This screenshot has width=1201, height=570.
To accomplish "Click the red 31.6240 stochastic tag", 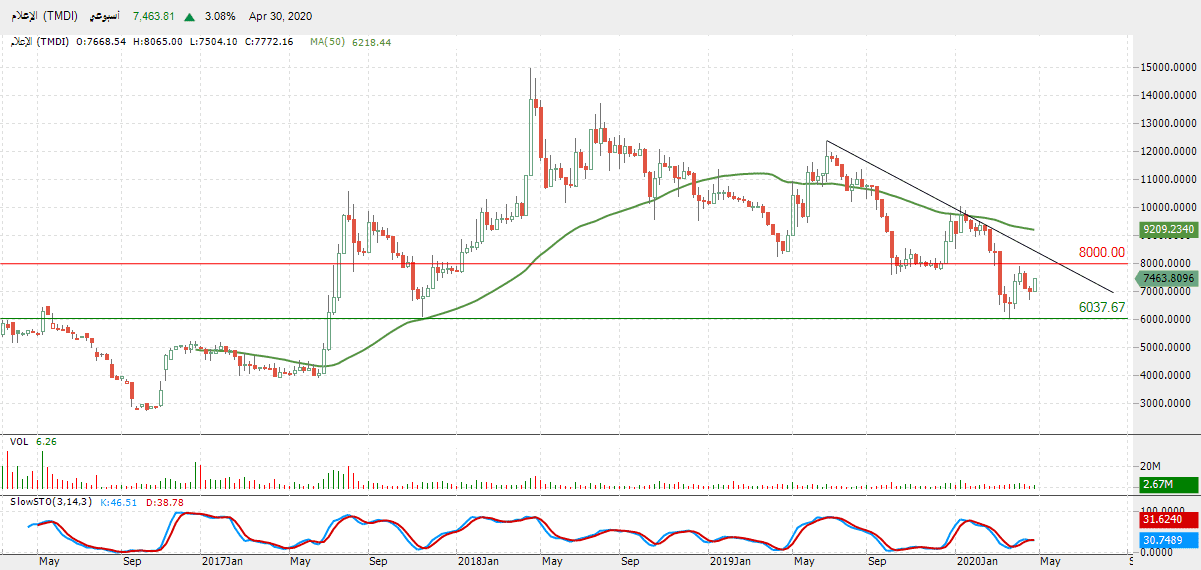I will 1167,520.
